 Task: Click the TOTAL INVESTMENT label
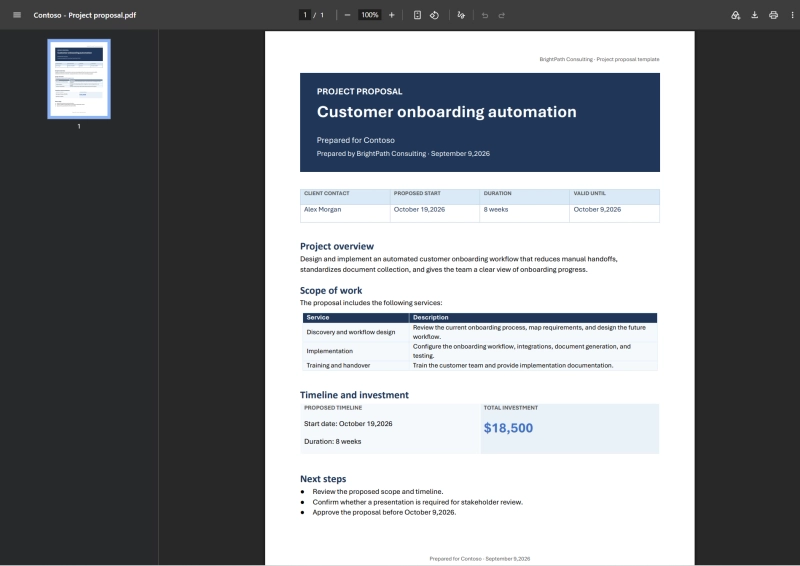coord(511,408)
